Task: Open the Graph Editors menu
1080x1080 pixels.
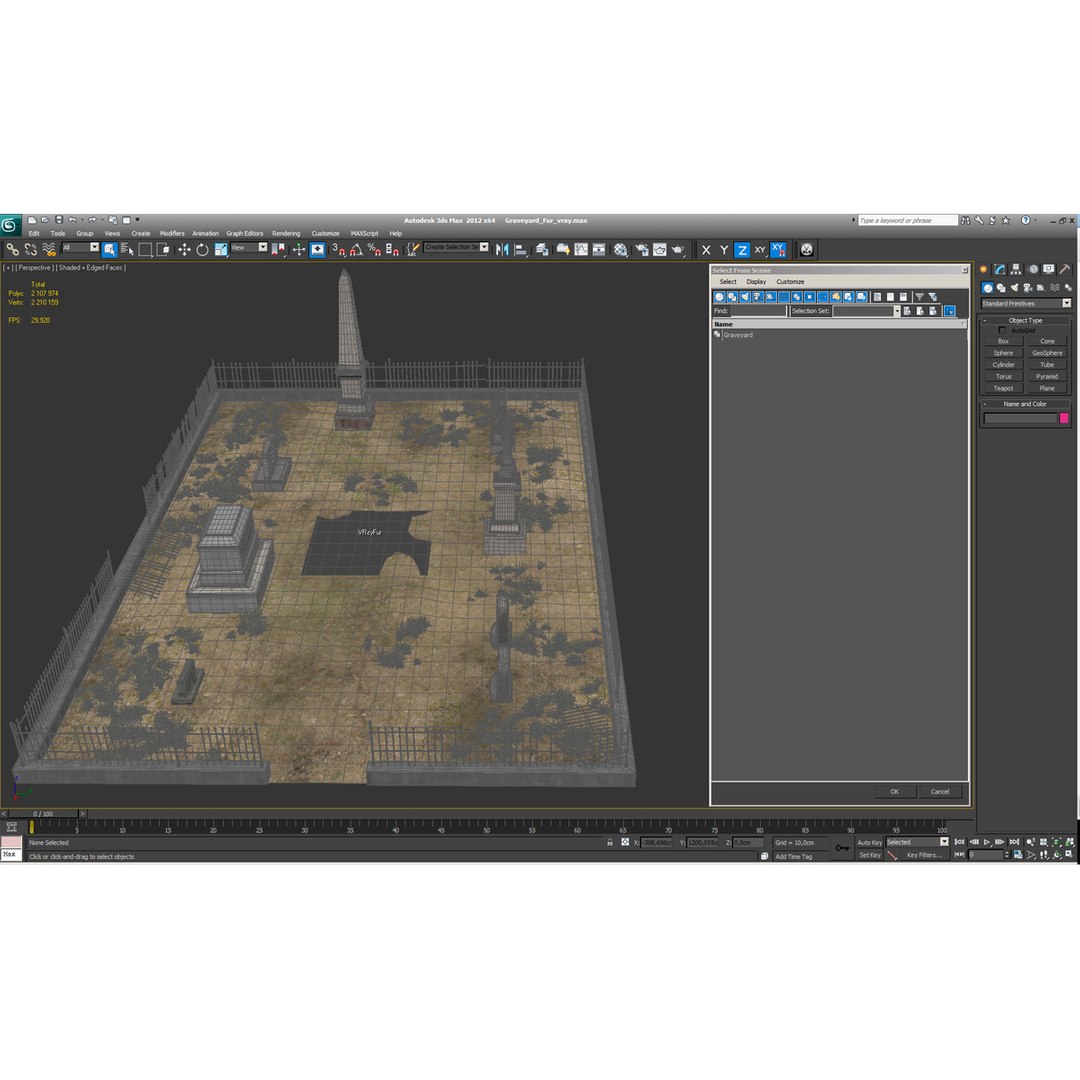Action: [x=245, y=233]
